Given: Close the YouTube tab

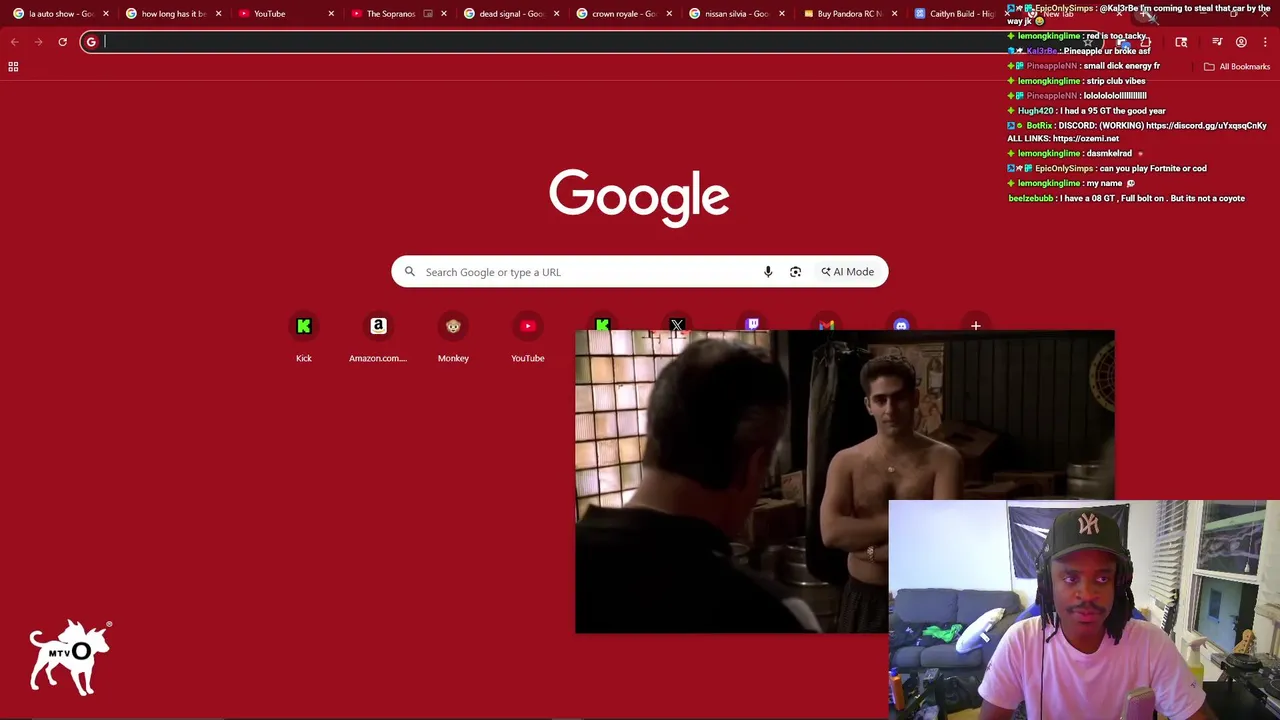Looking at the screenshot, I should pos(331,14).
